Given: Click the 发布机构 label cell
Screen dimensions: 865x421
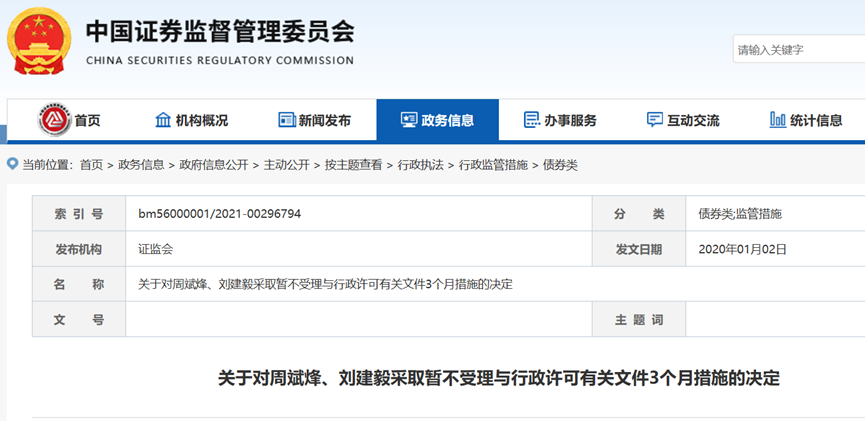Looking at the screenshot, I should point(79,249).
